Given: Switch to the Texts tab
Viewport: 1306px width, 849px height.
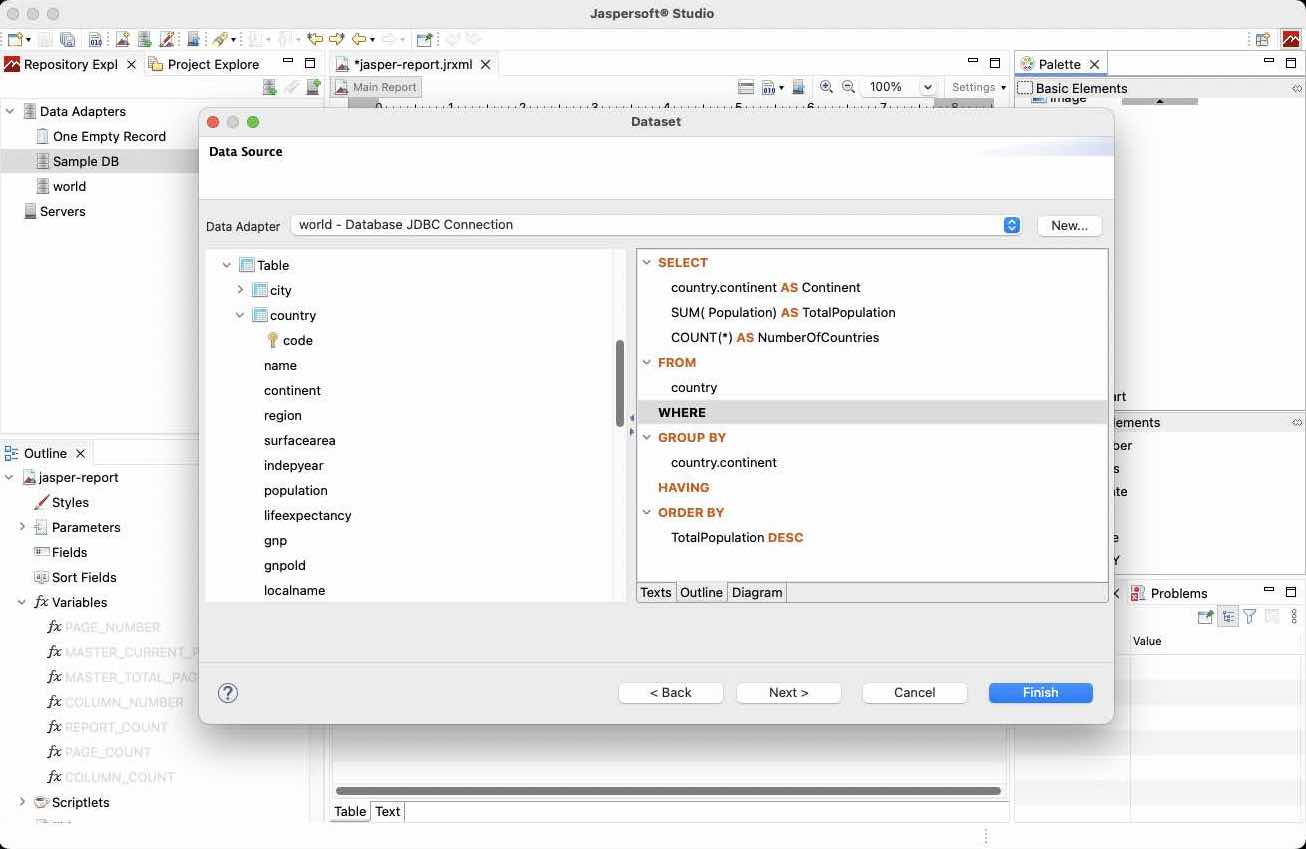Looking at the screenshot, I should click(656, 592).
